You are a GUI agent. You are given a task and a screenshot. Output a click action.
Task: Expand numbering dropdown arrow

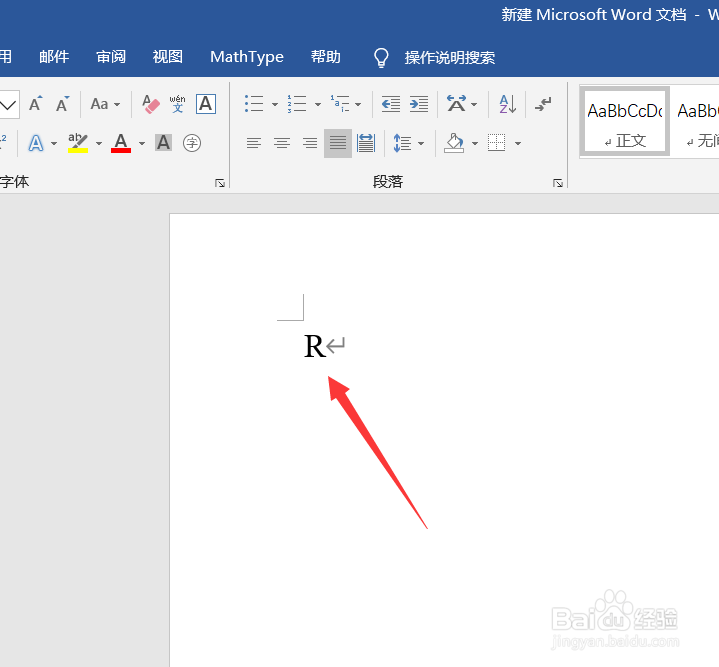pos(317,104)
